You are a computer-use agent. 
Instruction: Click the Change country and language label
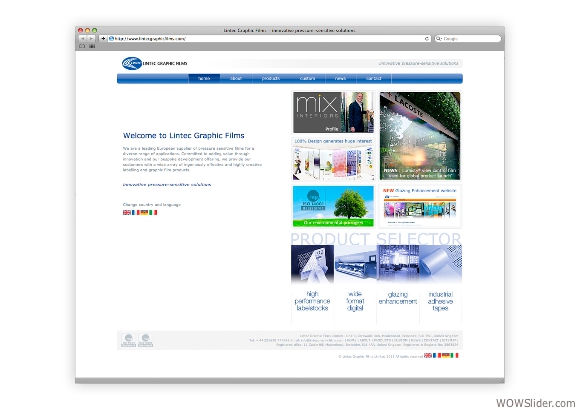point(152,205)
